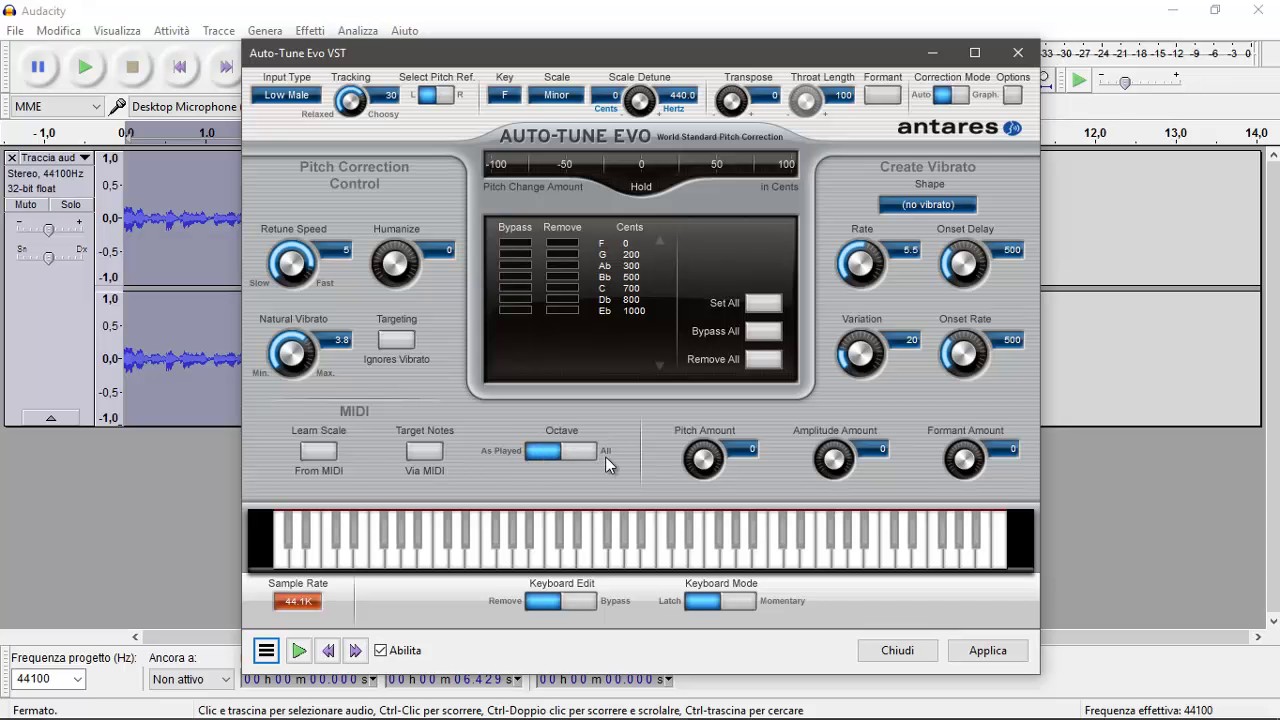This screenshot has height=720, width=1280.
Task: Click the Transpose knob
Action: pyautogui.click(x=732, y=101)
